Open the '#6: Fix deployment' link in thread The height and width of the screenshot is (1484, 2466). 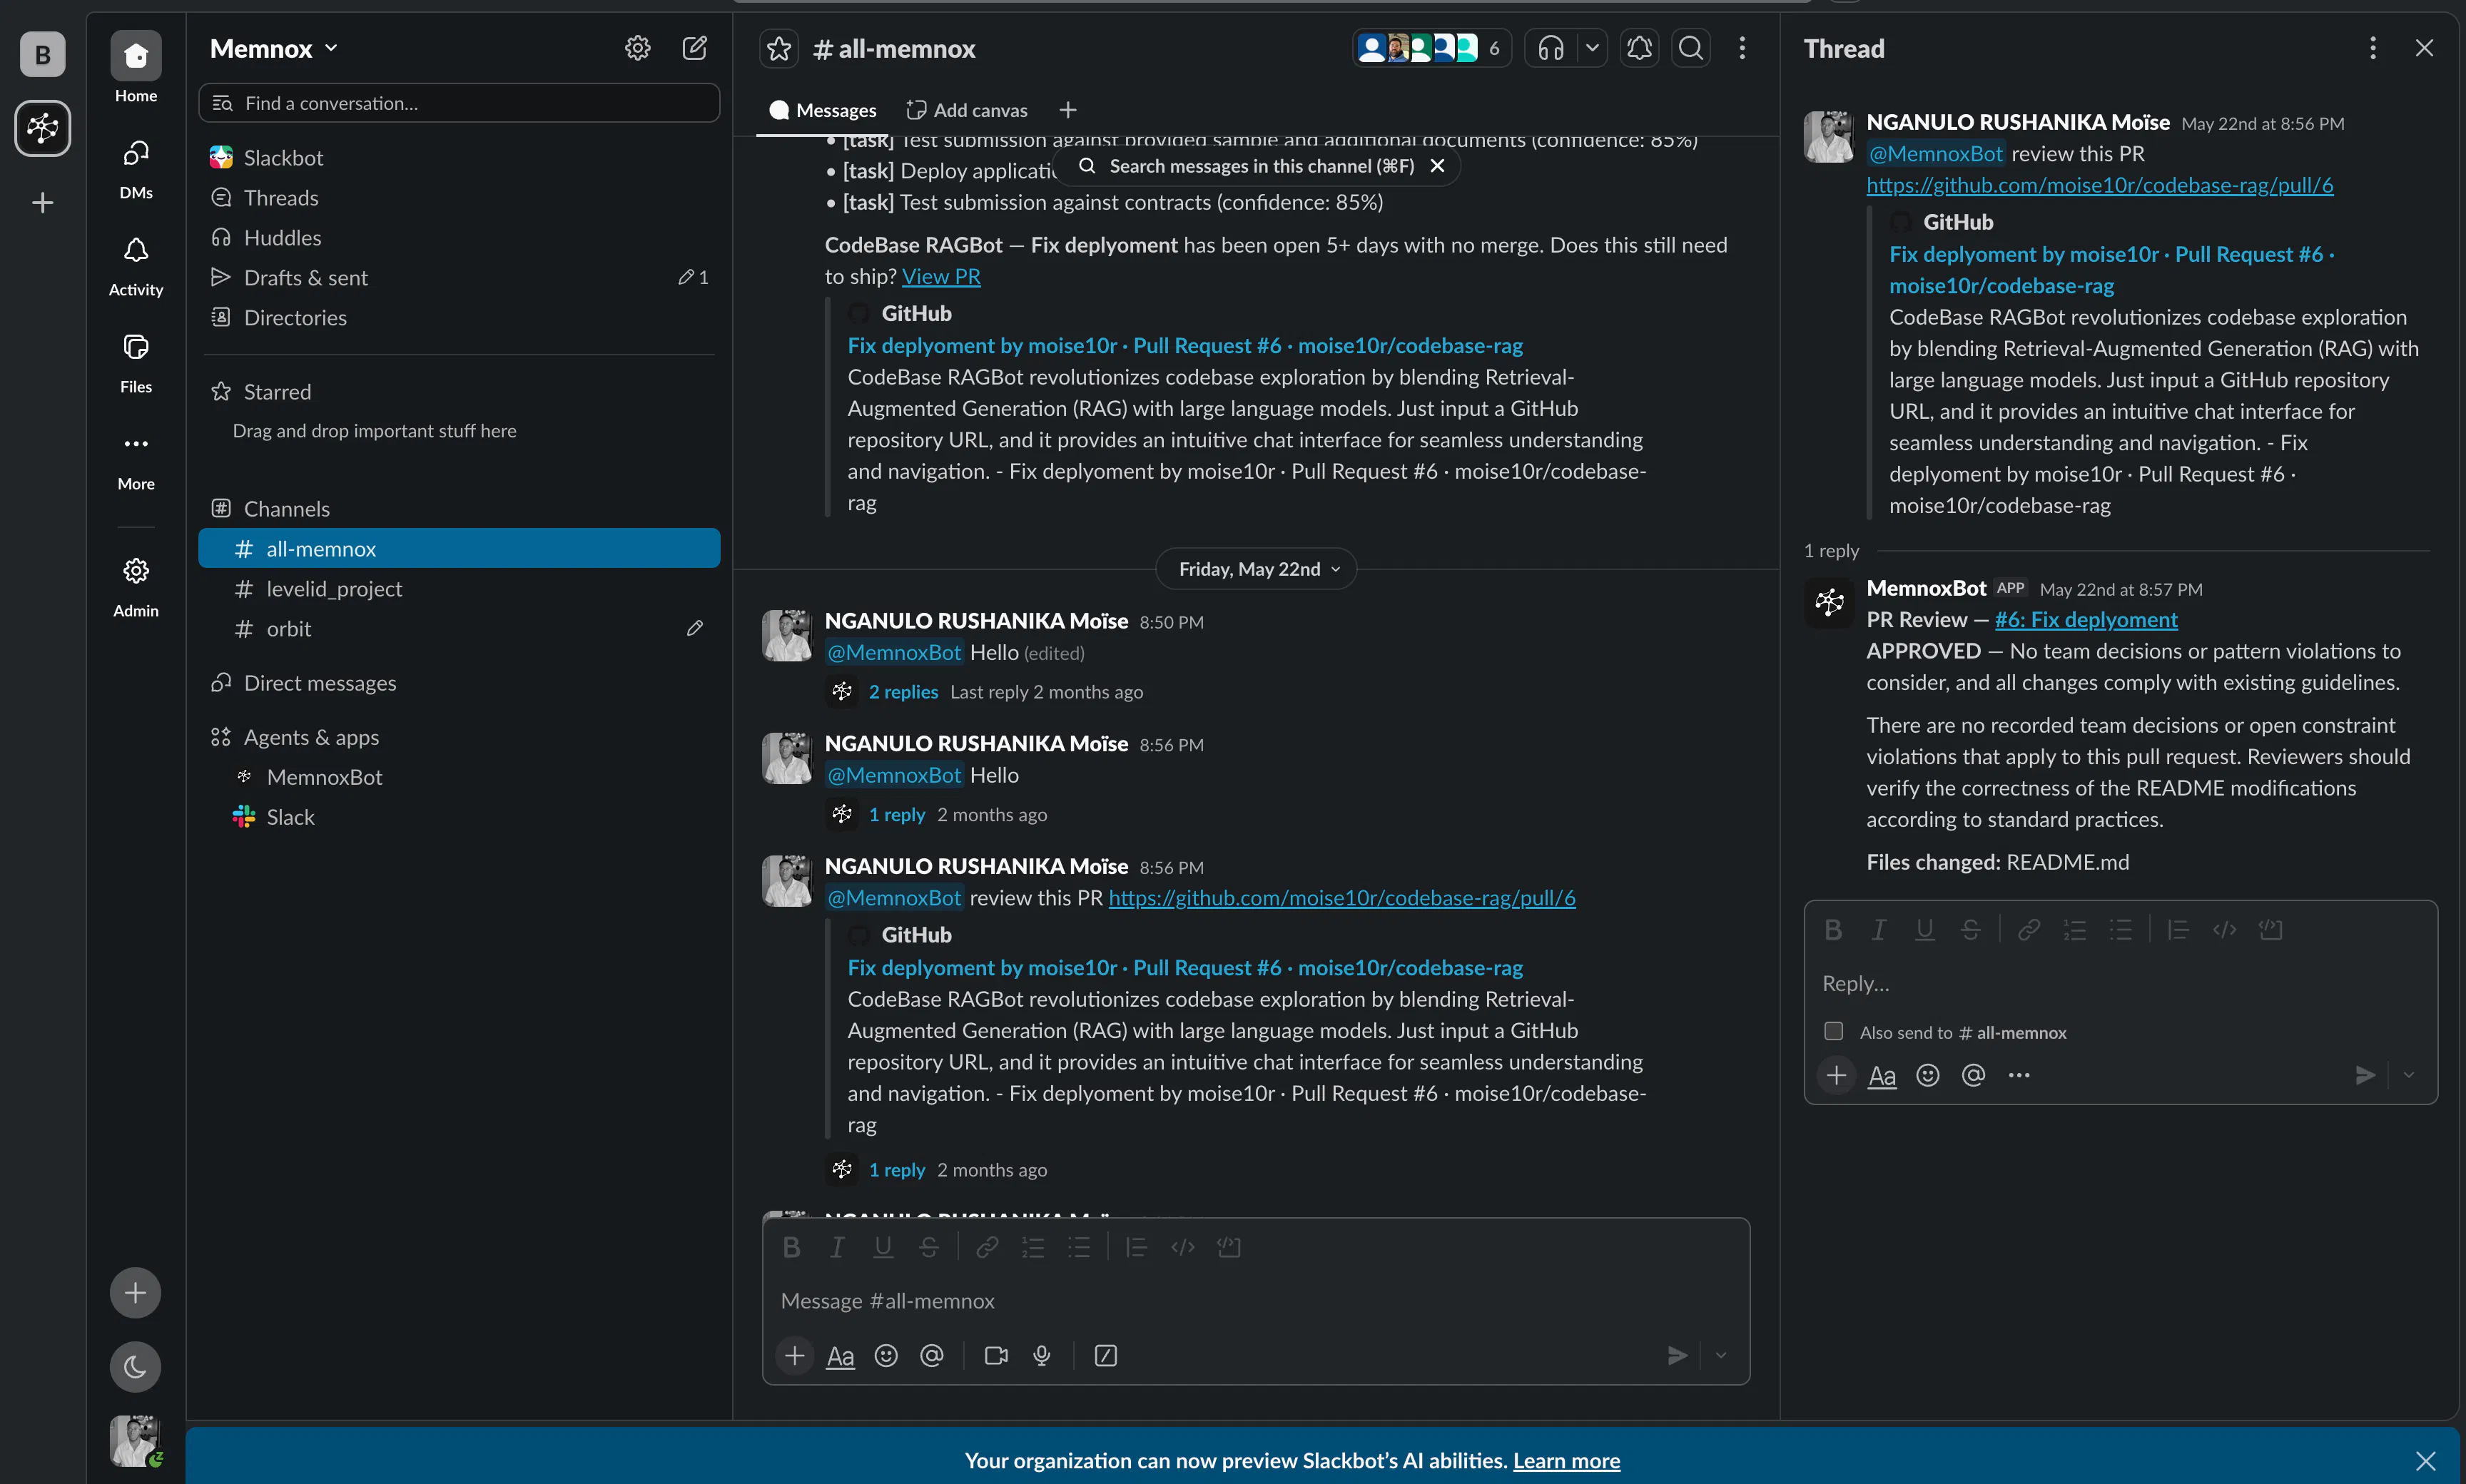point(2086,620)
